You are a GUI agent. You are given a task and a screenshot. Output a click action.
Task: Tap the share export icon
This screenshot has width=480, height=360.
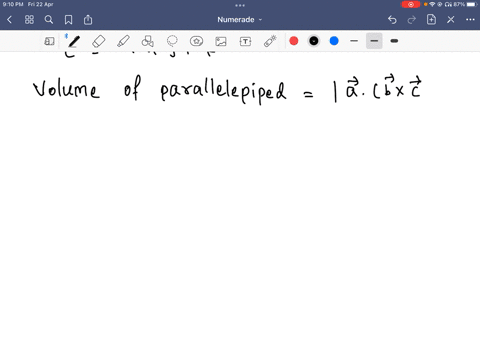88,20
